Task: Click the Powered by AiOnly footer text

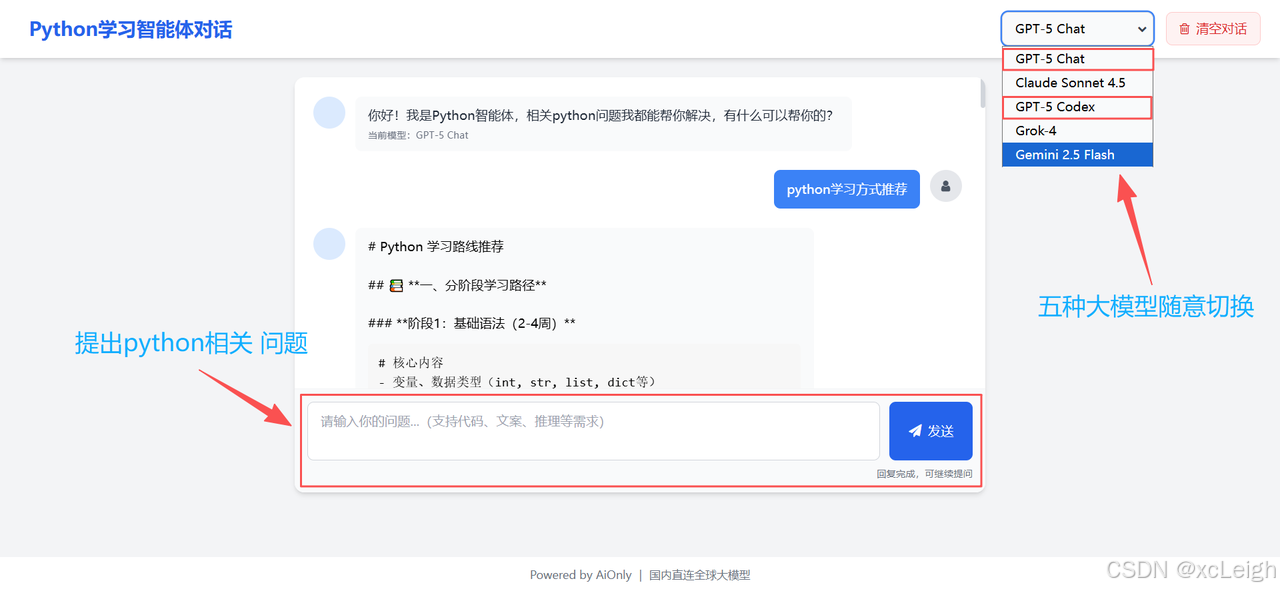Action: pos(581,575)
